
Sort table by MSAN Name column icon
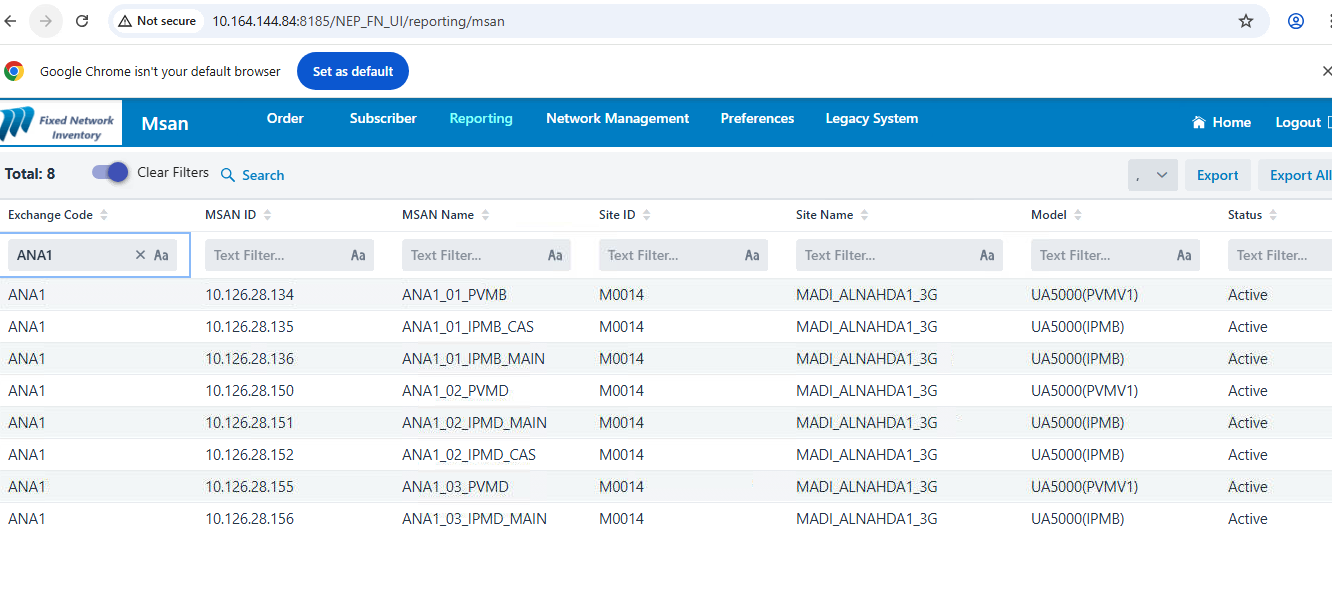(x=485, y=215)
